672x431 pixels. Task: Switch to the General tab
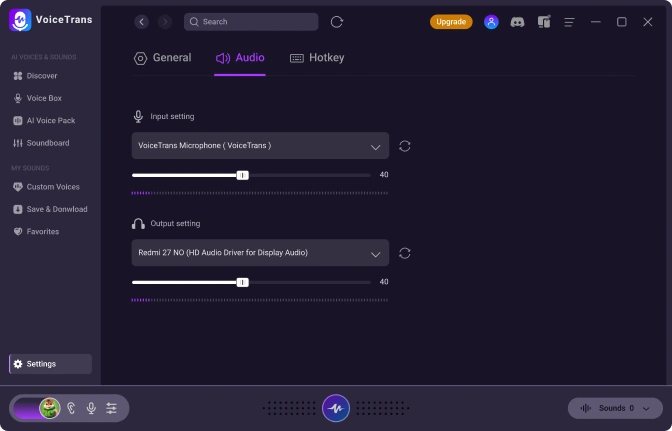[163, 58]
